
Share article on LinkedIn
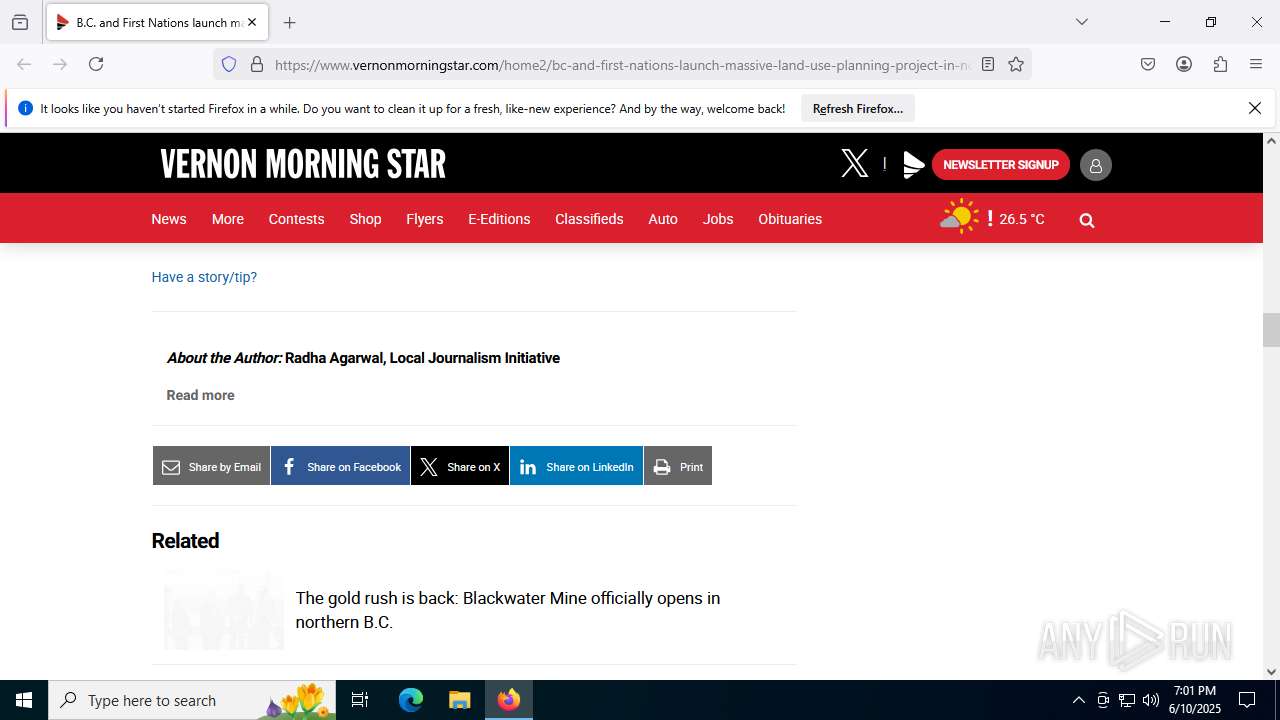coord(576,466)
